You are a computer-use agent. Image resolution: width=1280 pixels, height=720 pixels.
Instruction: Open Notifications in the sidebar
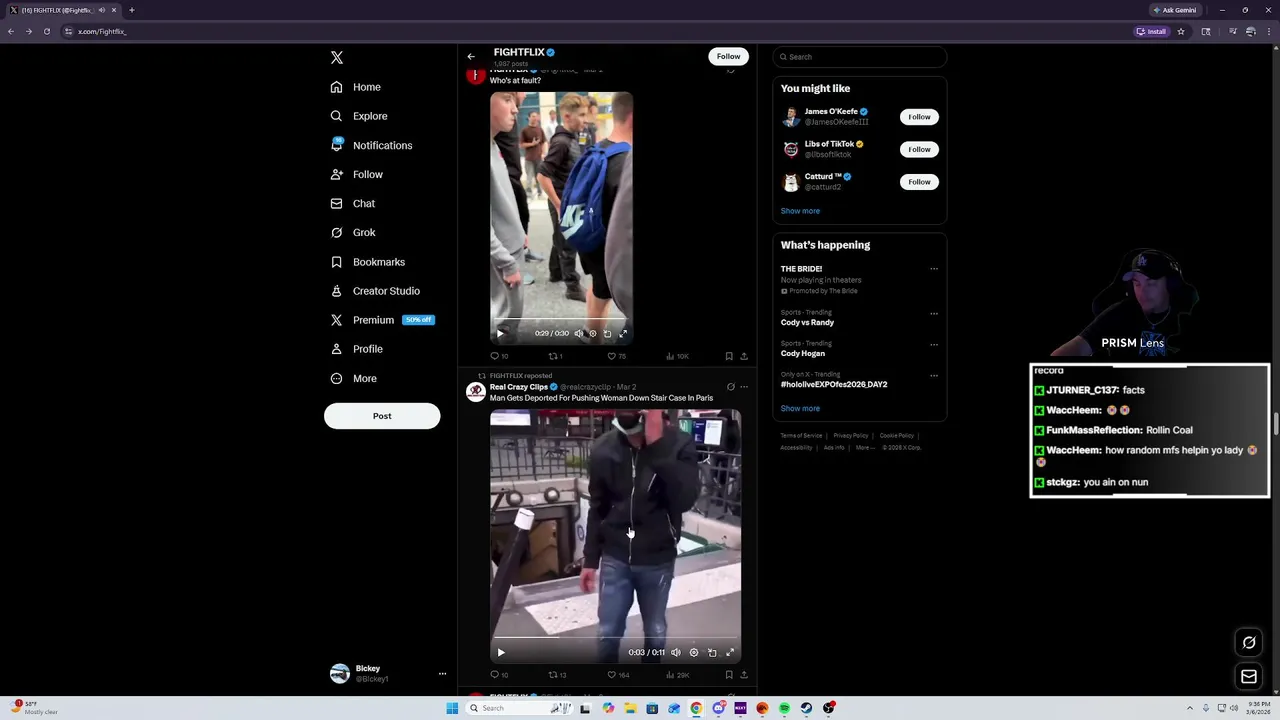[371, 145]
